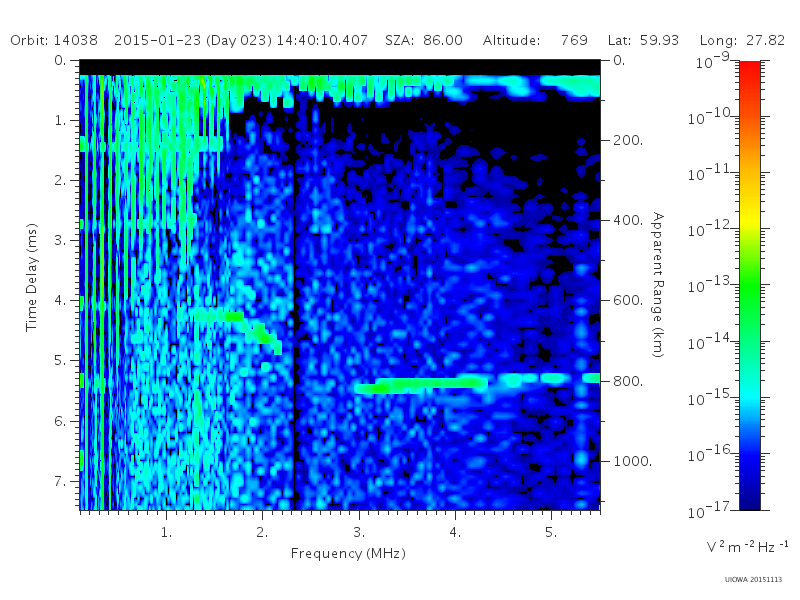
Task: Click the 'Long: 27.82' value
Action: click(742, 40)
